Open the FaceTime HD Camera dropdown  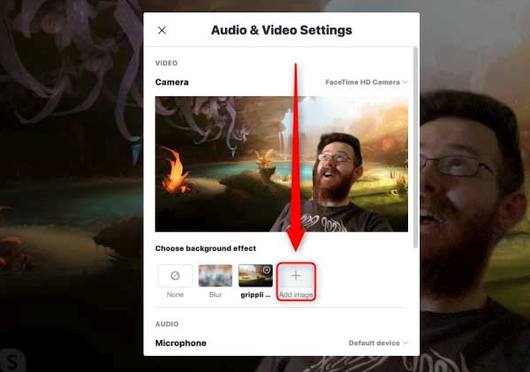(x=366, y=82)
